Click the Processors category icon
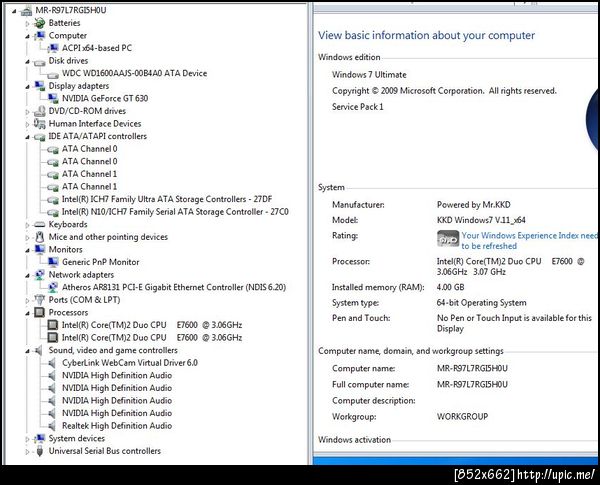600x485 pixels. [x=39, y=312]
